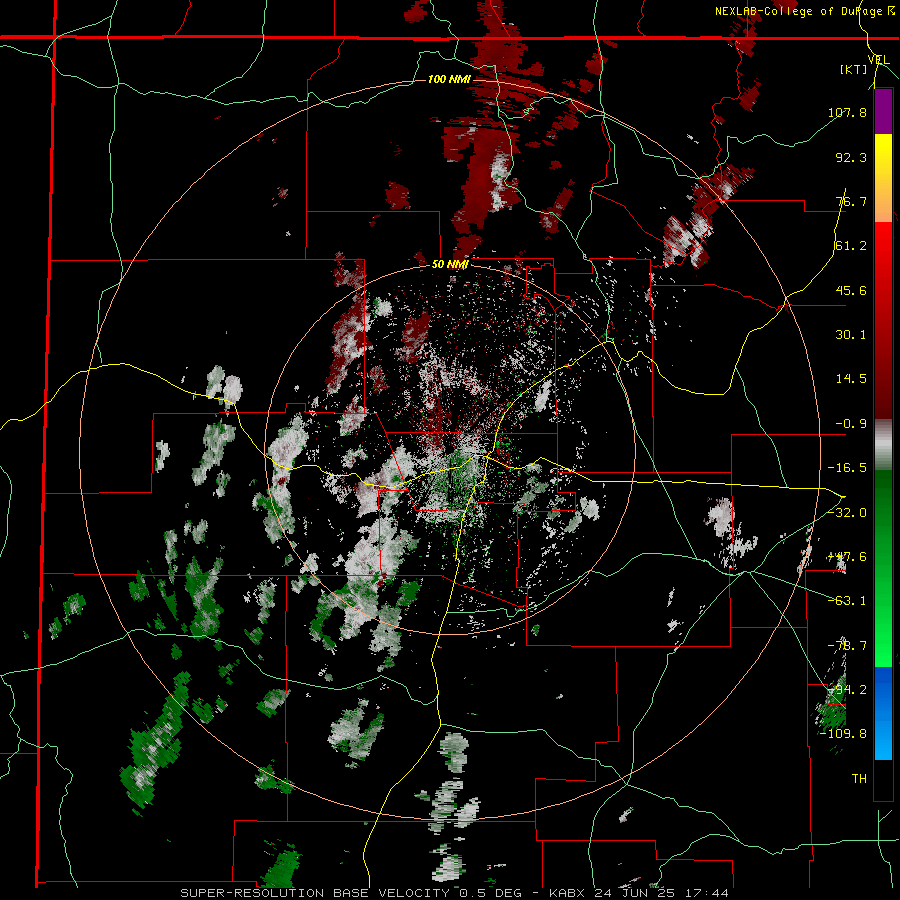Click the 50 NMI range ring label

451,265
